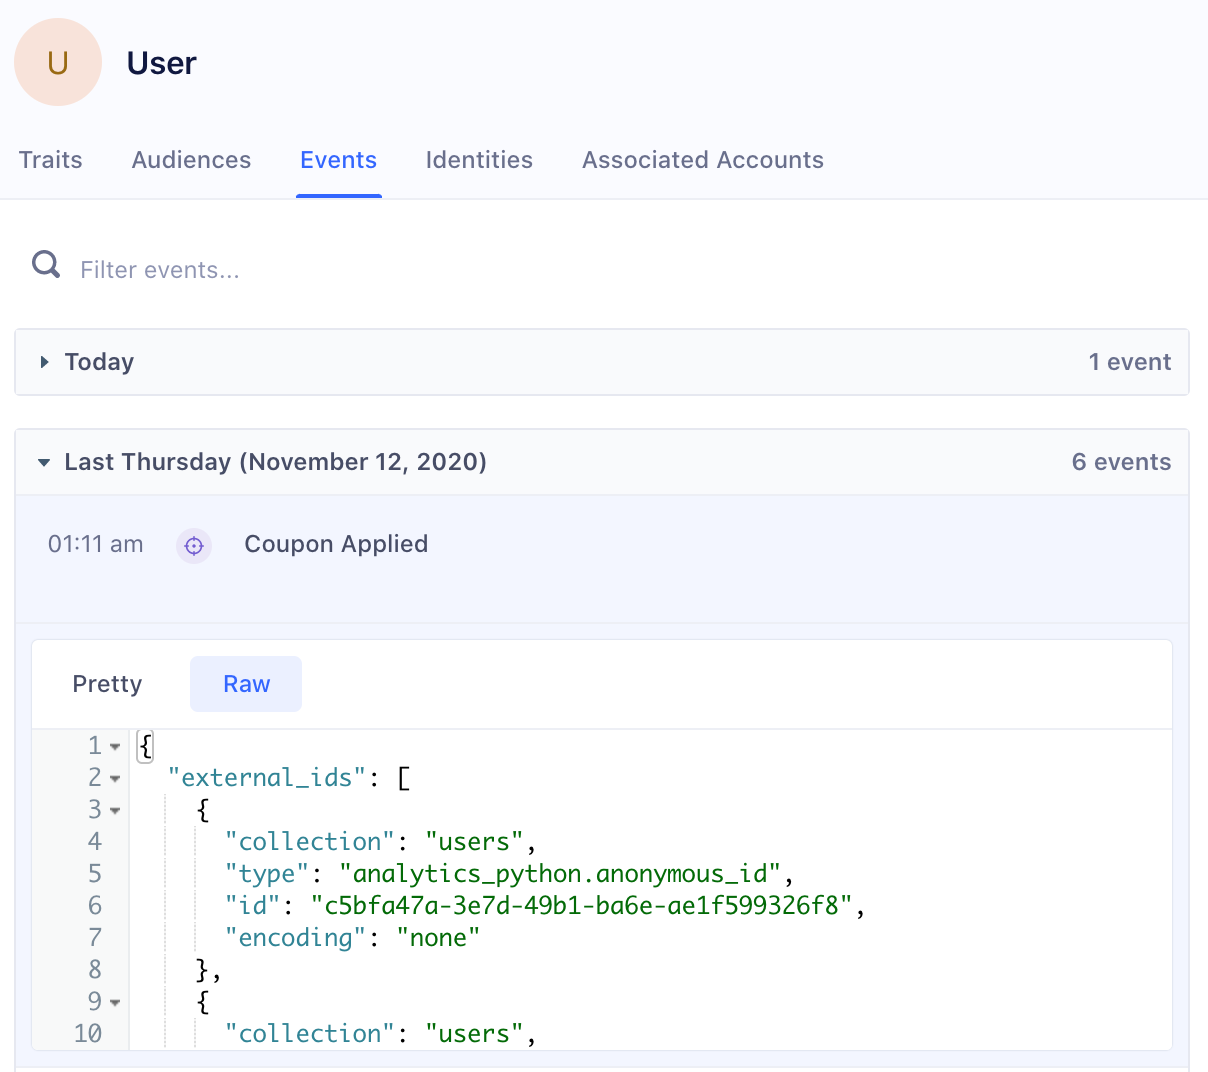Click the User avatar circle
Screen dimensions: 1208x1072
(x=58, y=61)
